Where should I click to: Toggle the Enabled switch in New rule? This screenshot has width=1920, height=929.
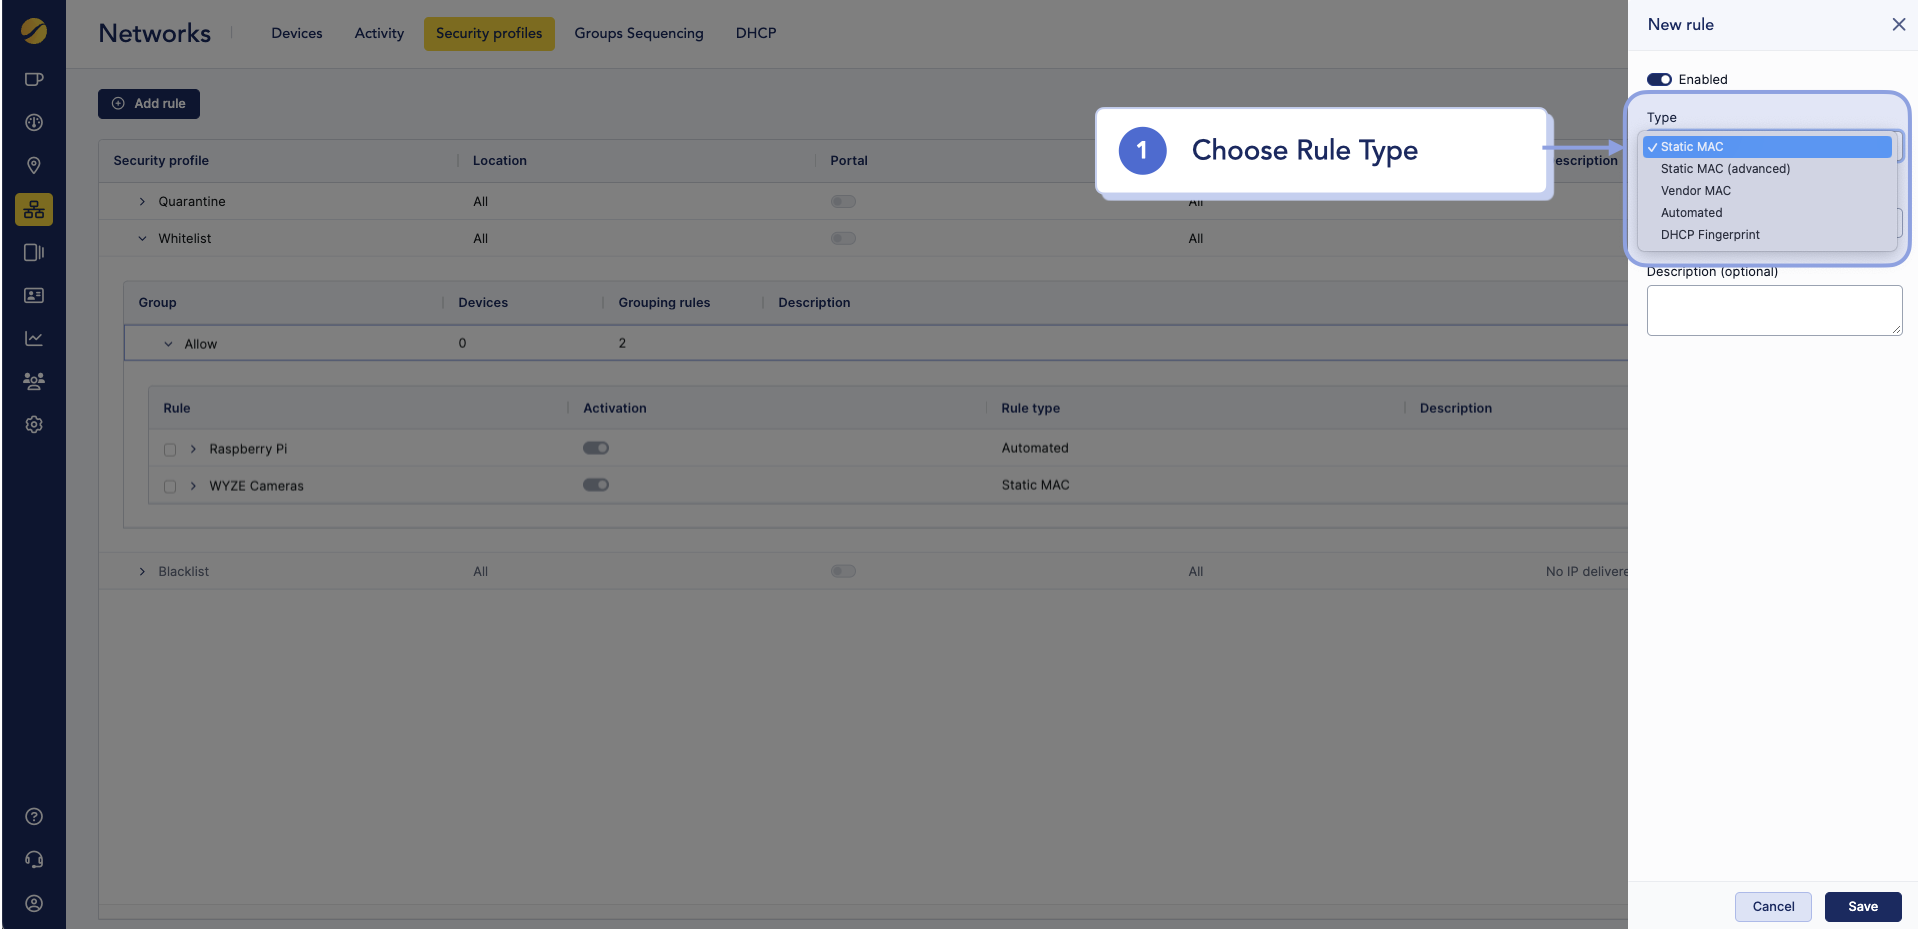(1659, 80)
